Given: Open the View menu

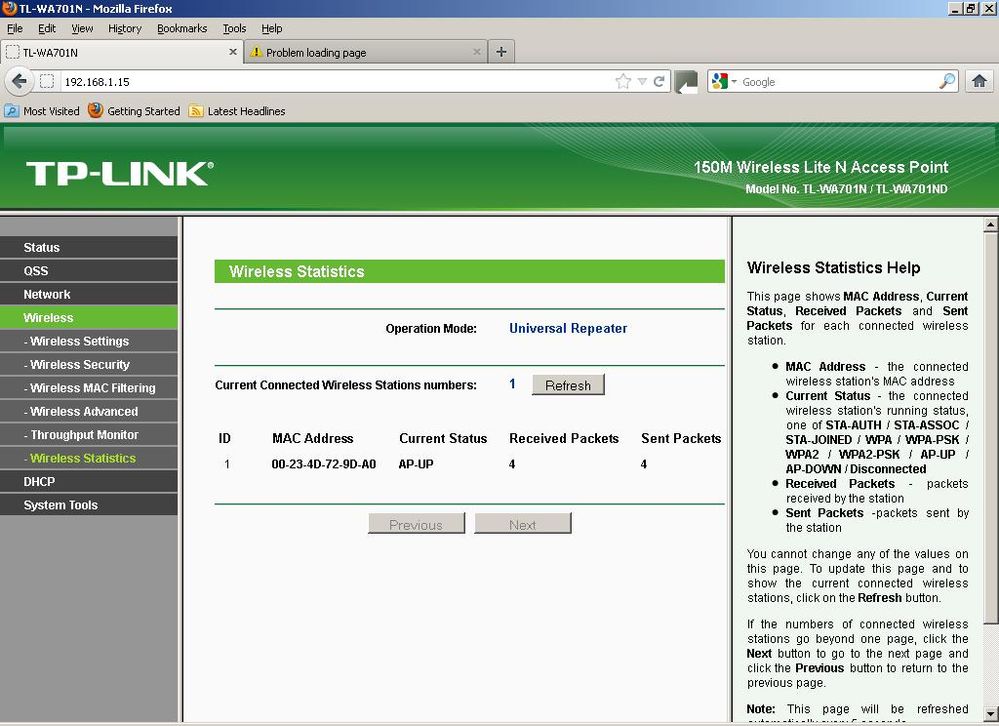Looking at the screenshot, I should click(82, 29).
